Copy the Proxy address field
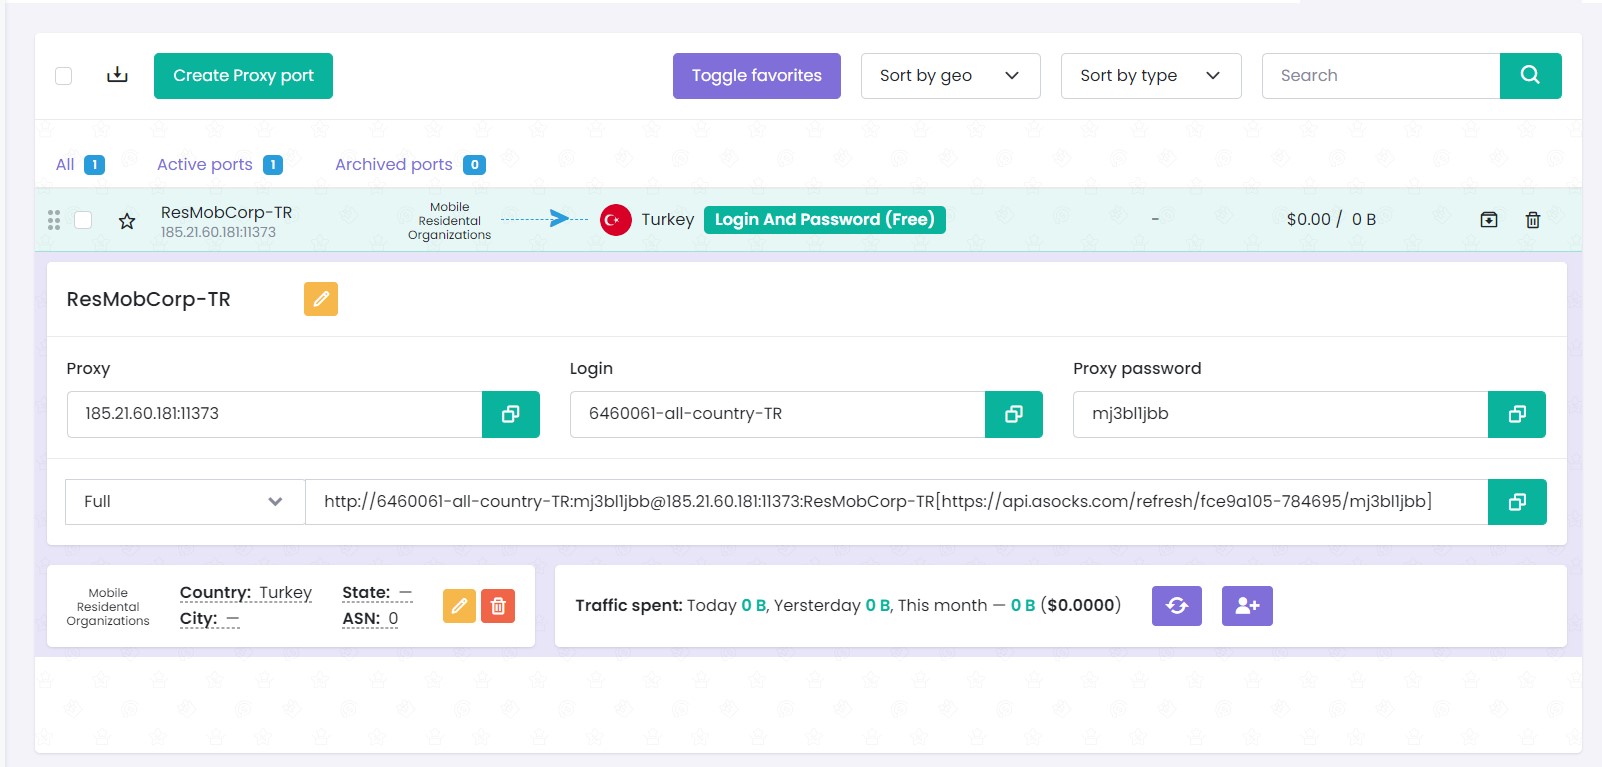This screenshot has width=1602, height=767. (510, 414)
